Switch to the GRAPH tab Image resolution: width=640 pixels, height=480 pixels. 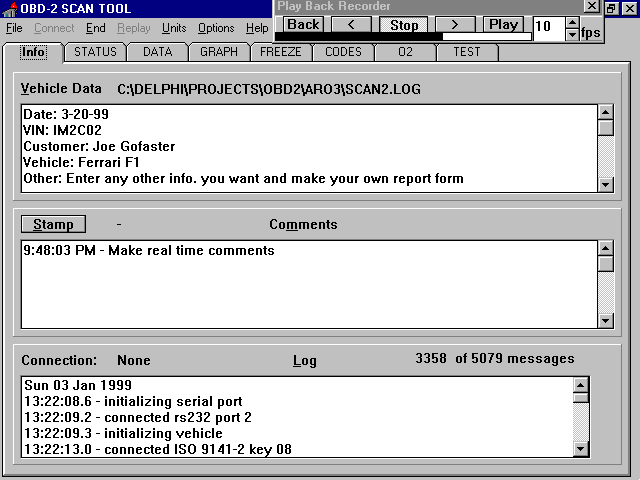coord(219,52)
